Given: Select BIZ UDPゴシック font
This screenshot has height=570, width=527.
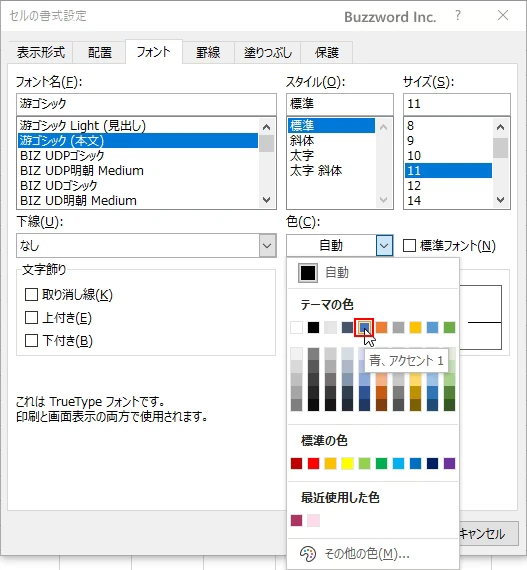Looking at the screenshot, I should (138, 156).
